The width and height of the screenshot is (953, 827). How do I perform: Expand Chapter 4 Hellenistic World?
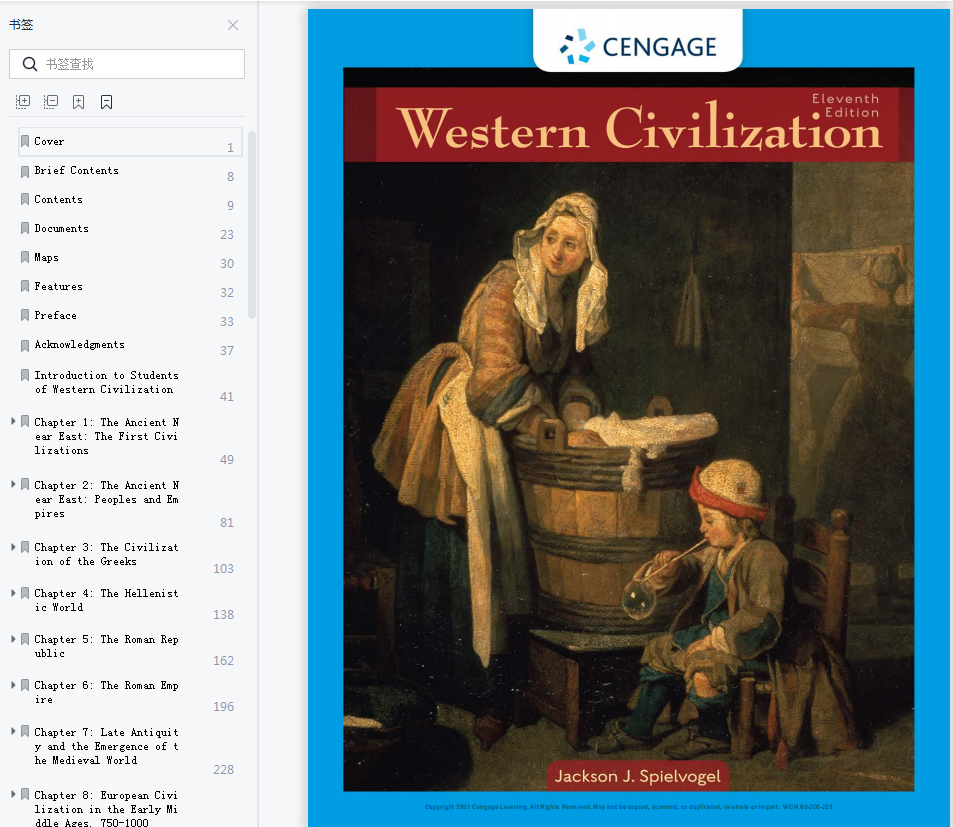pos(13,592)
